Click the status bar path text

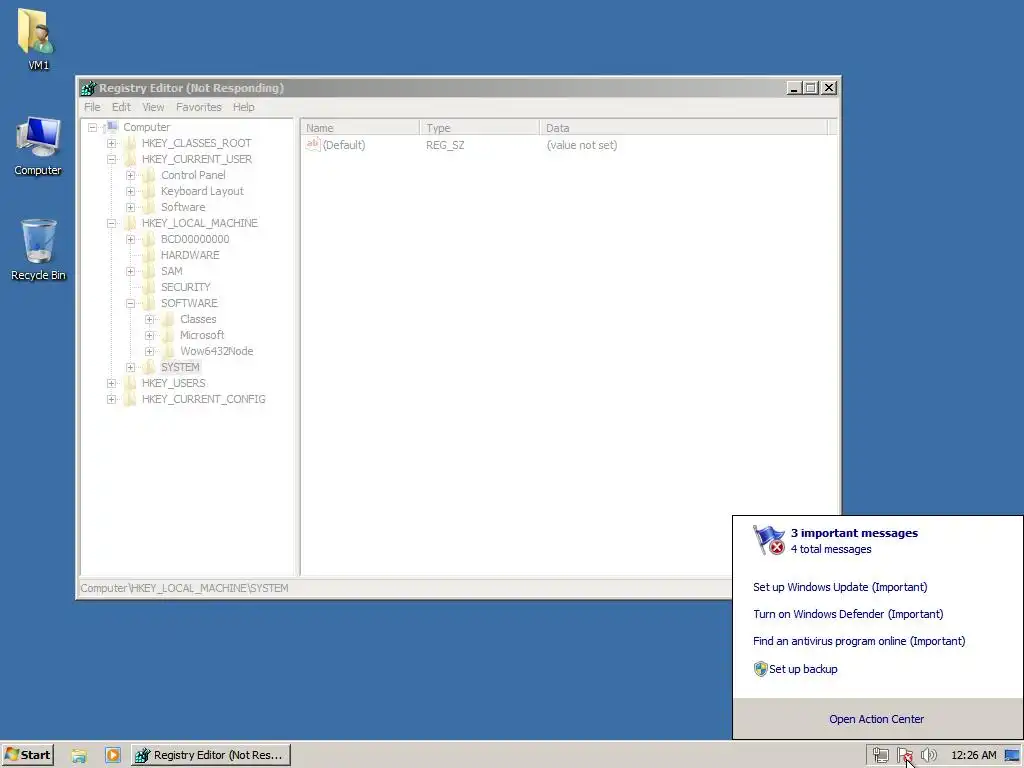184,588
